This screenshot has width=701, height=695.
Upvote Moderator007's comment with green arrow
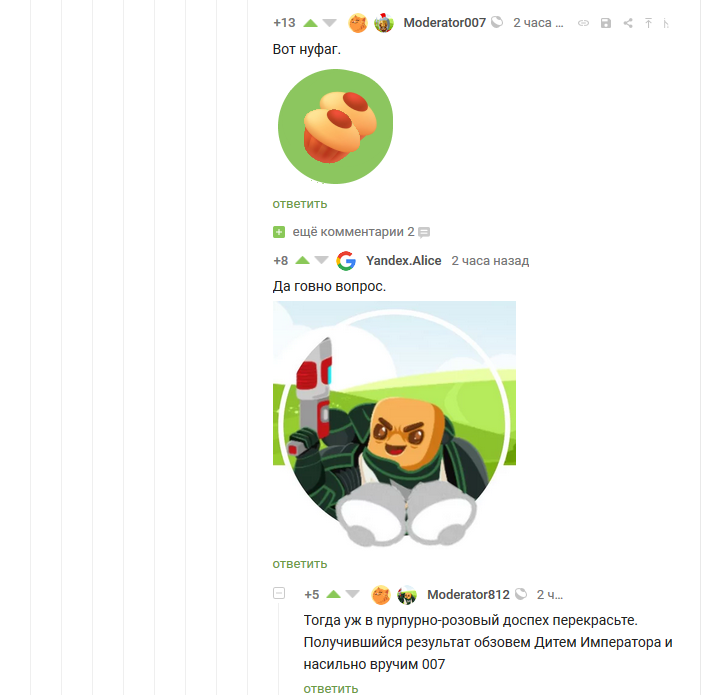tap(310, 23)
